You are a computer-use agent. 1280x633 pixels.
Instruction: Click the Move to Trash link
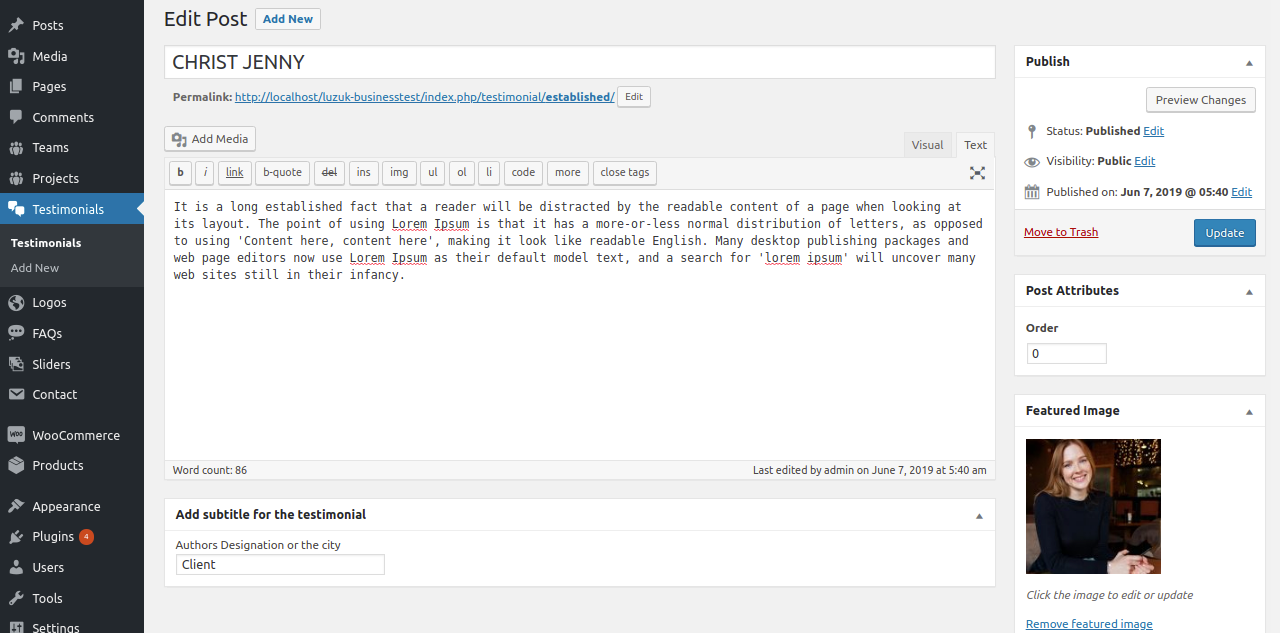point(1061,232)
